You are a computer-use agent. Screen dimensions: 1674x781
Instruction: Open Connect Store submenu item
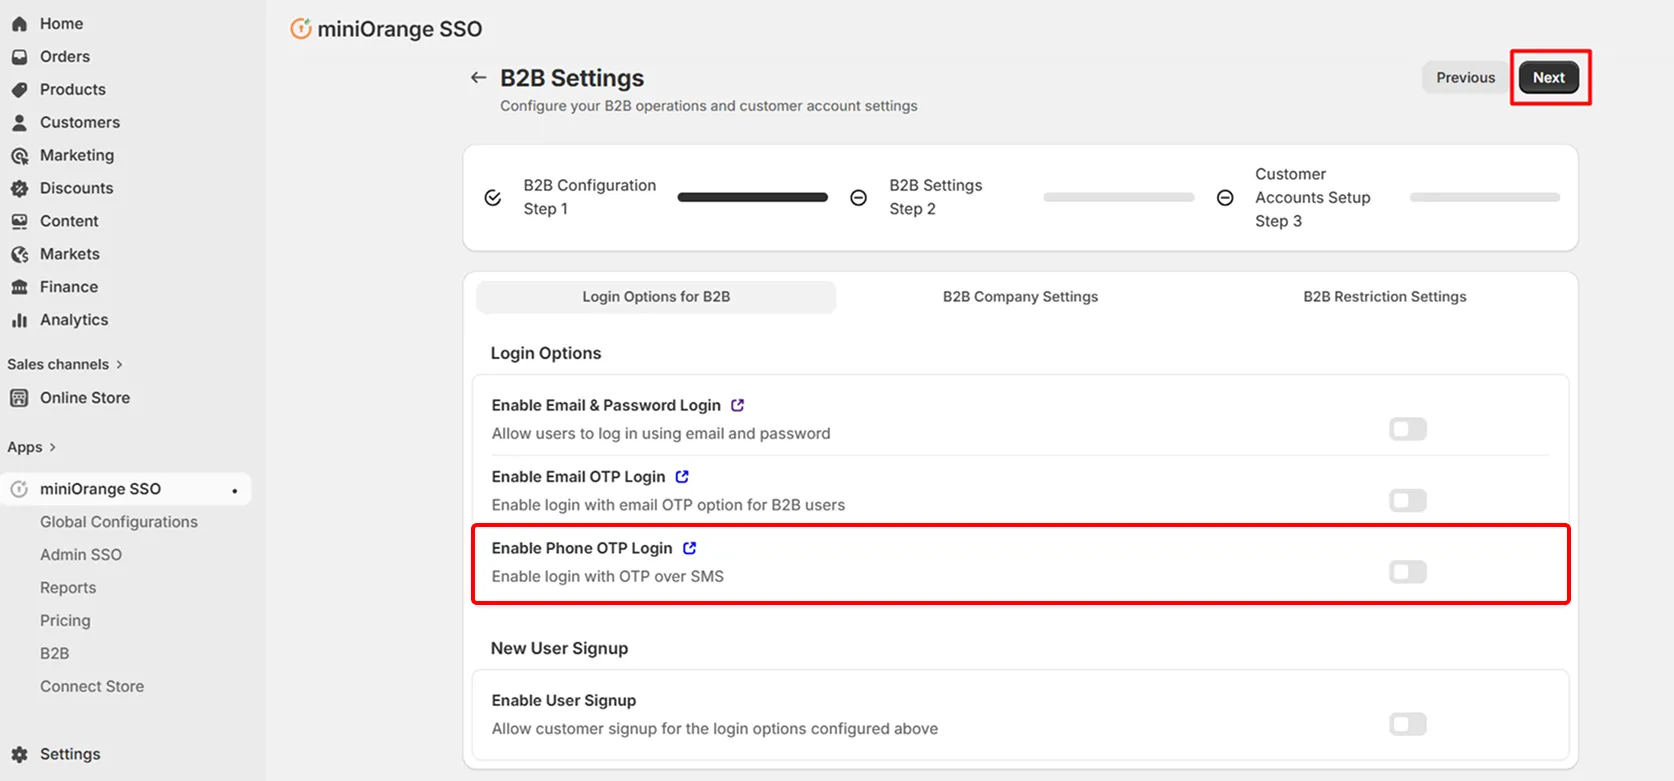[92, 687]
